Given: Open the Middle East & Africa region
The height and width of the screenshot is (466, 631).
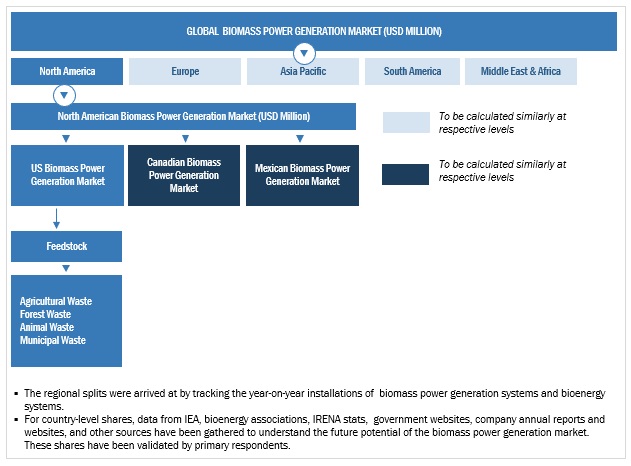Looking at the screenshot, I should point(520,71).
